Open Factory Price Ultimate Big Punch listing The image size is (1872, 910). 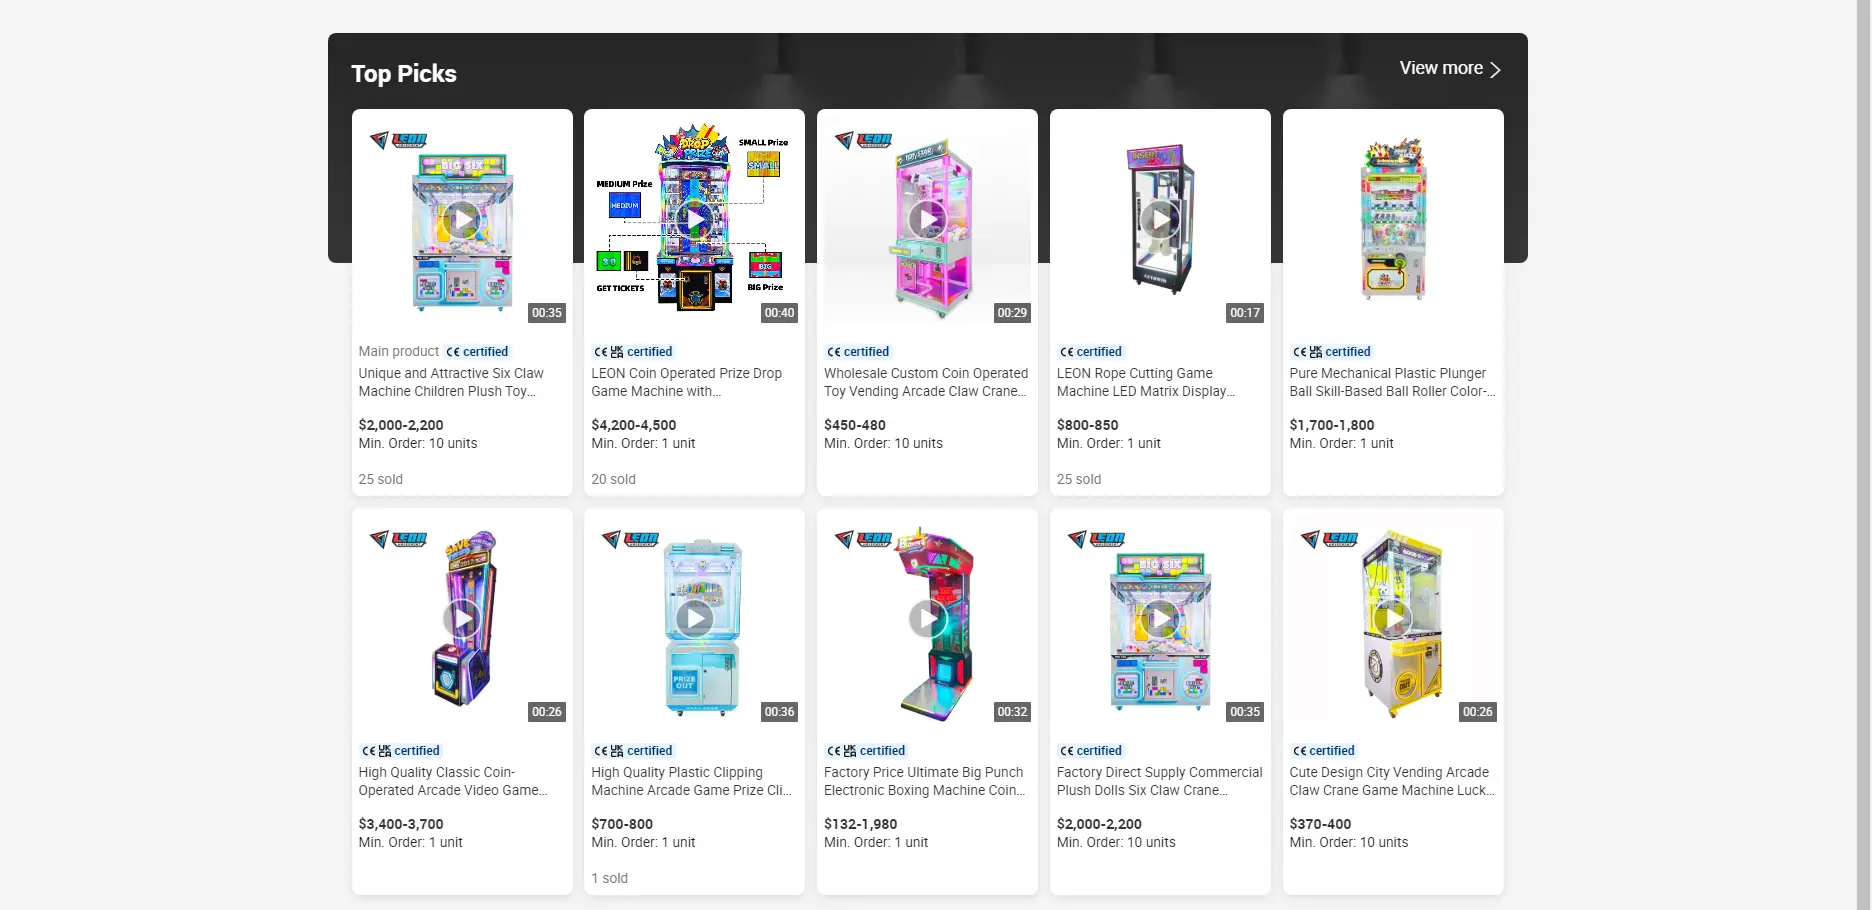tap(924, 781)
